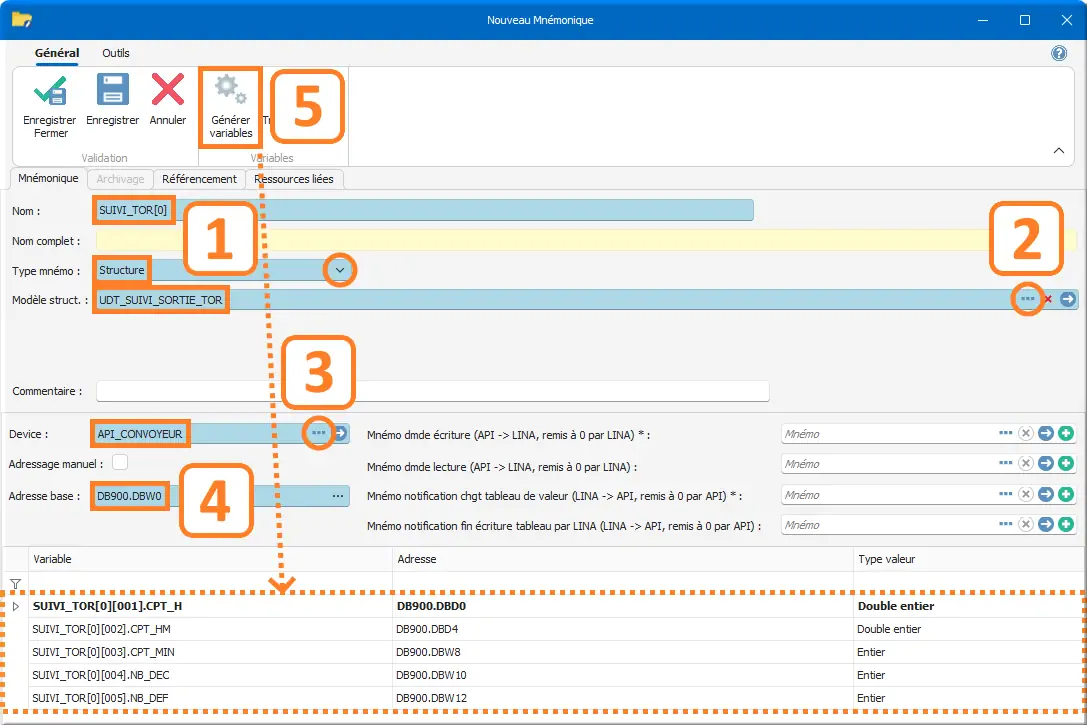
Task: Clear Mnémo dmde lecture with the x icon
Action: click(1026, 463)
